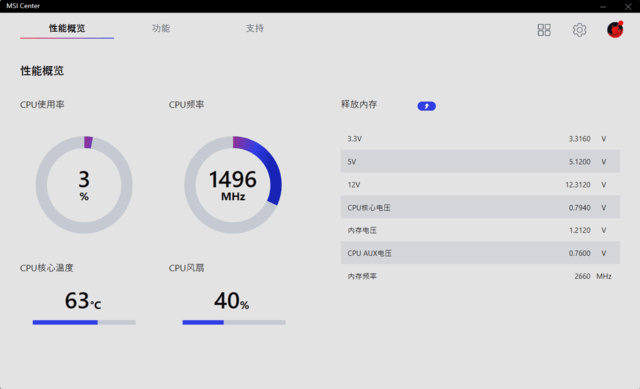Click the CPU风扇 label
640x389 pixels.
[186, 268]
